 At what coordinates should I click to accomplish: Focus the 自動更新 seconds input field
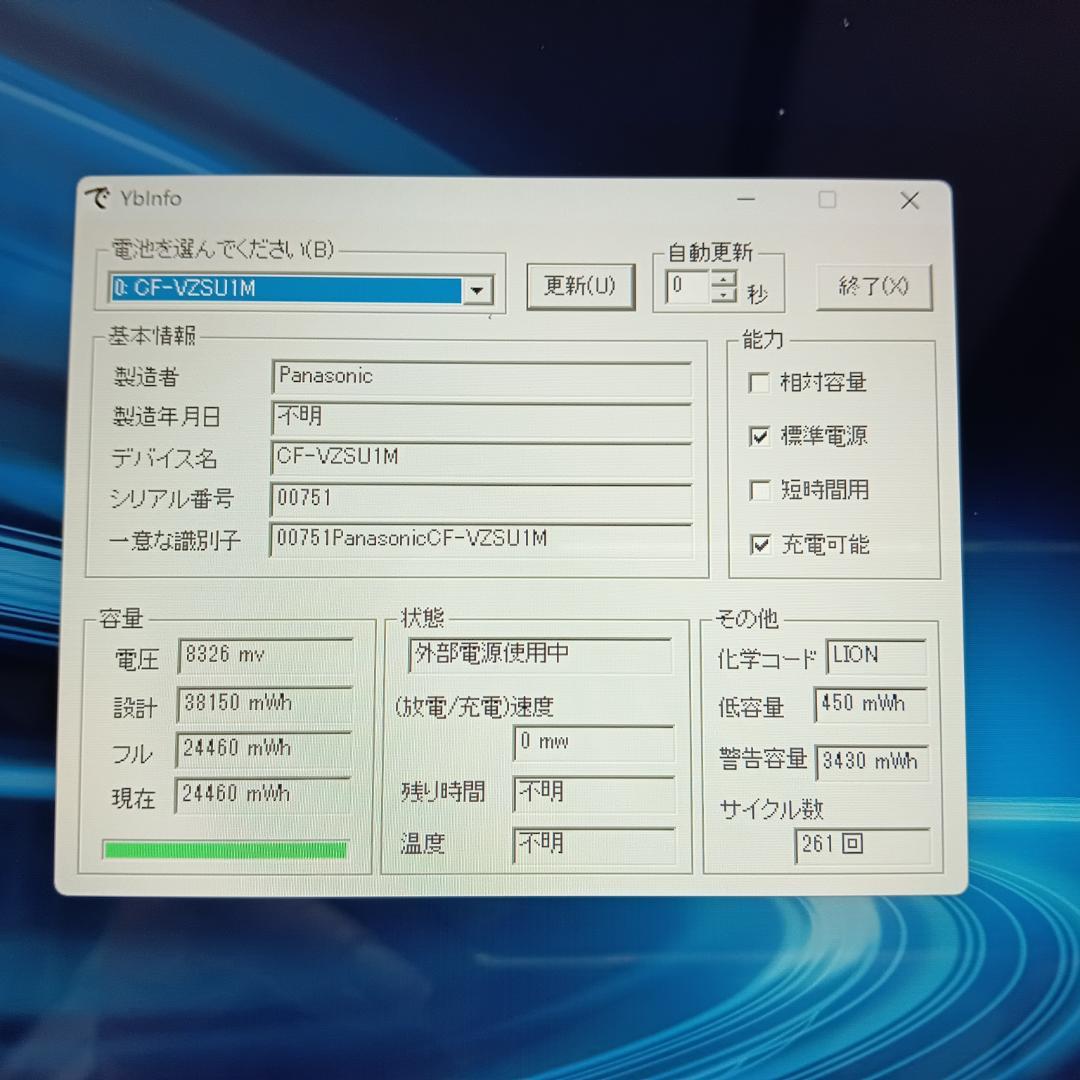coord(687,287)
